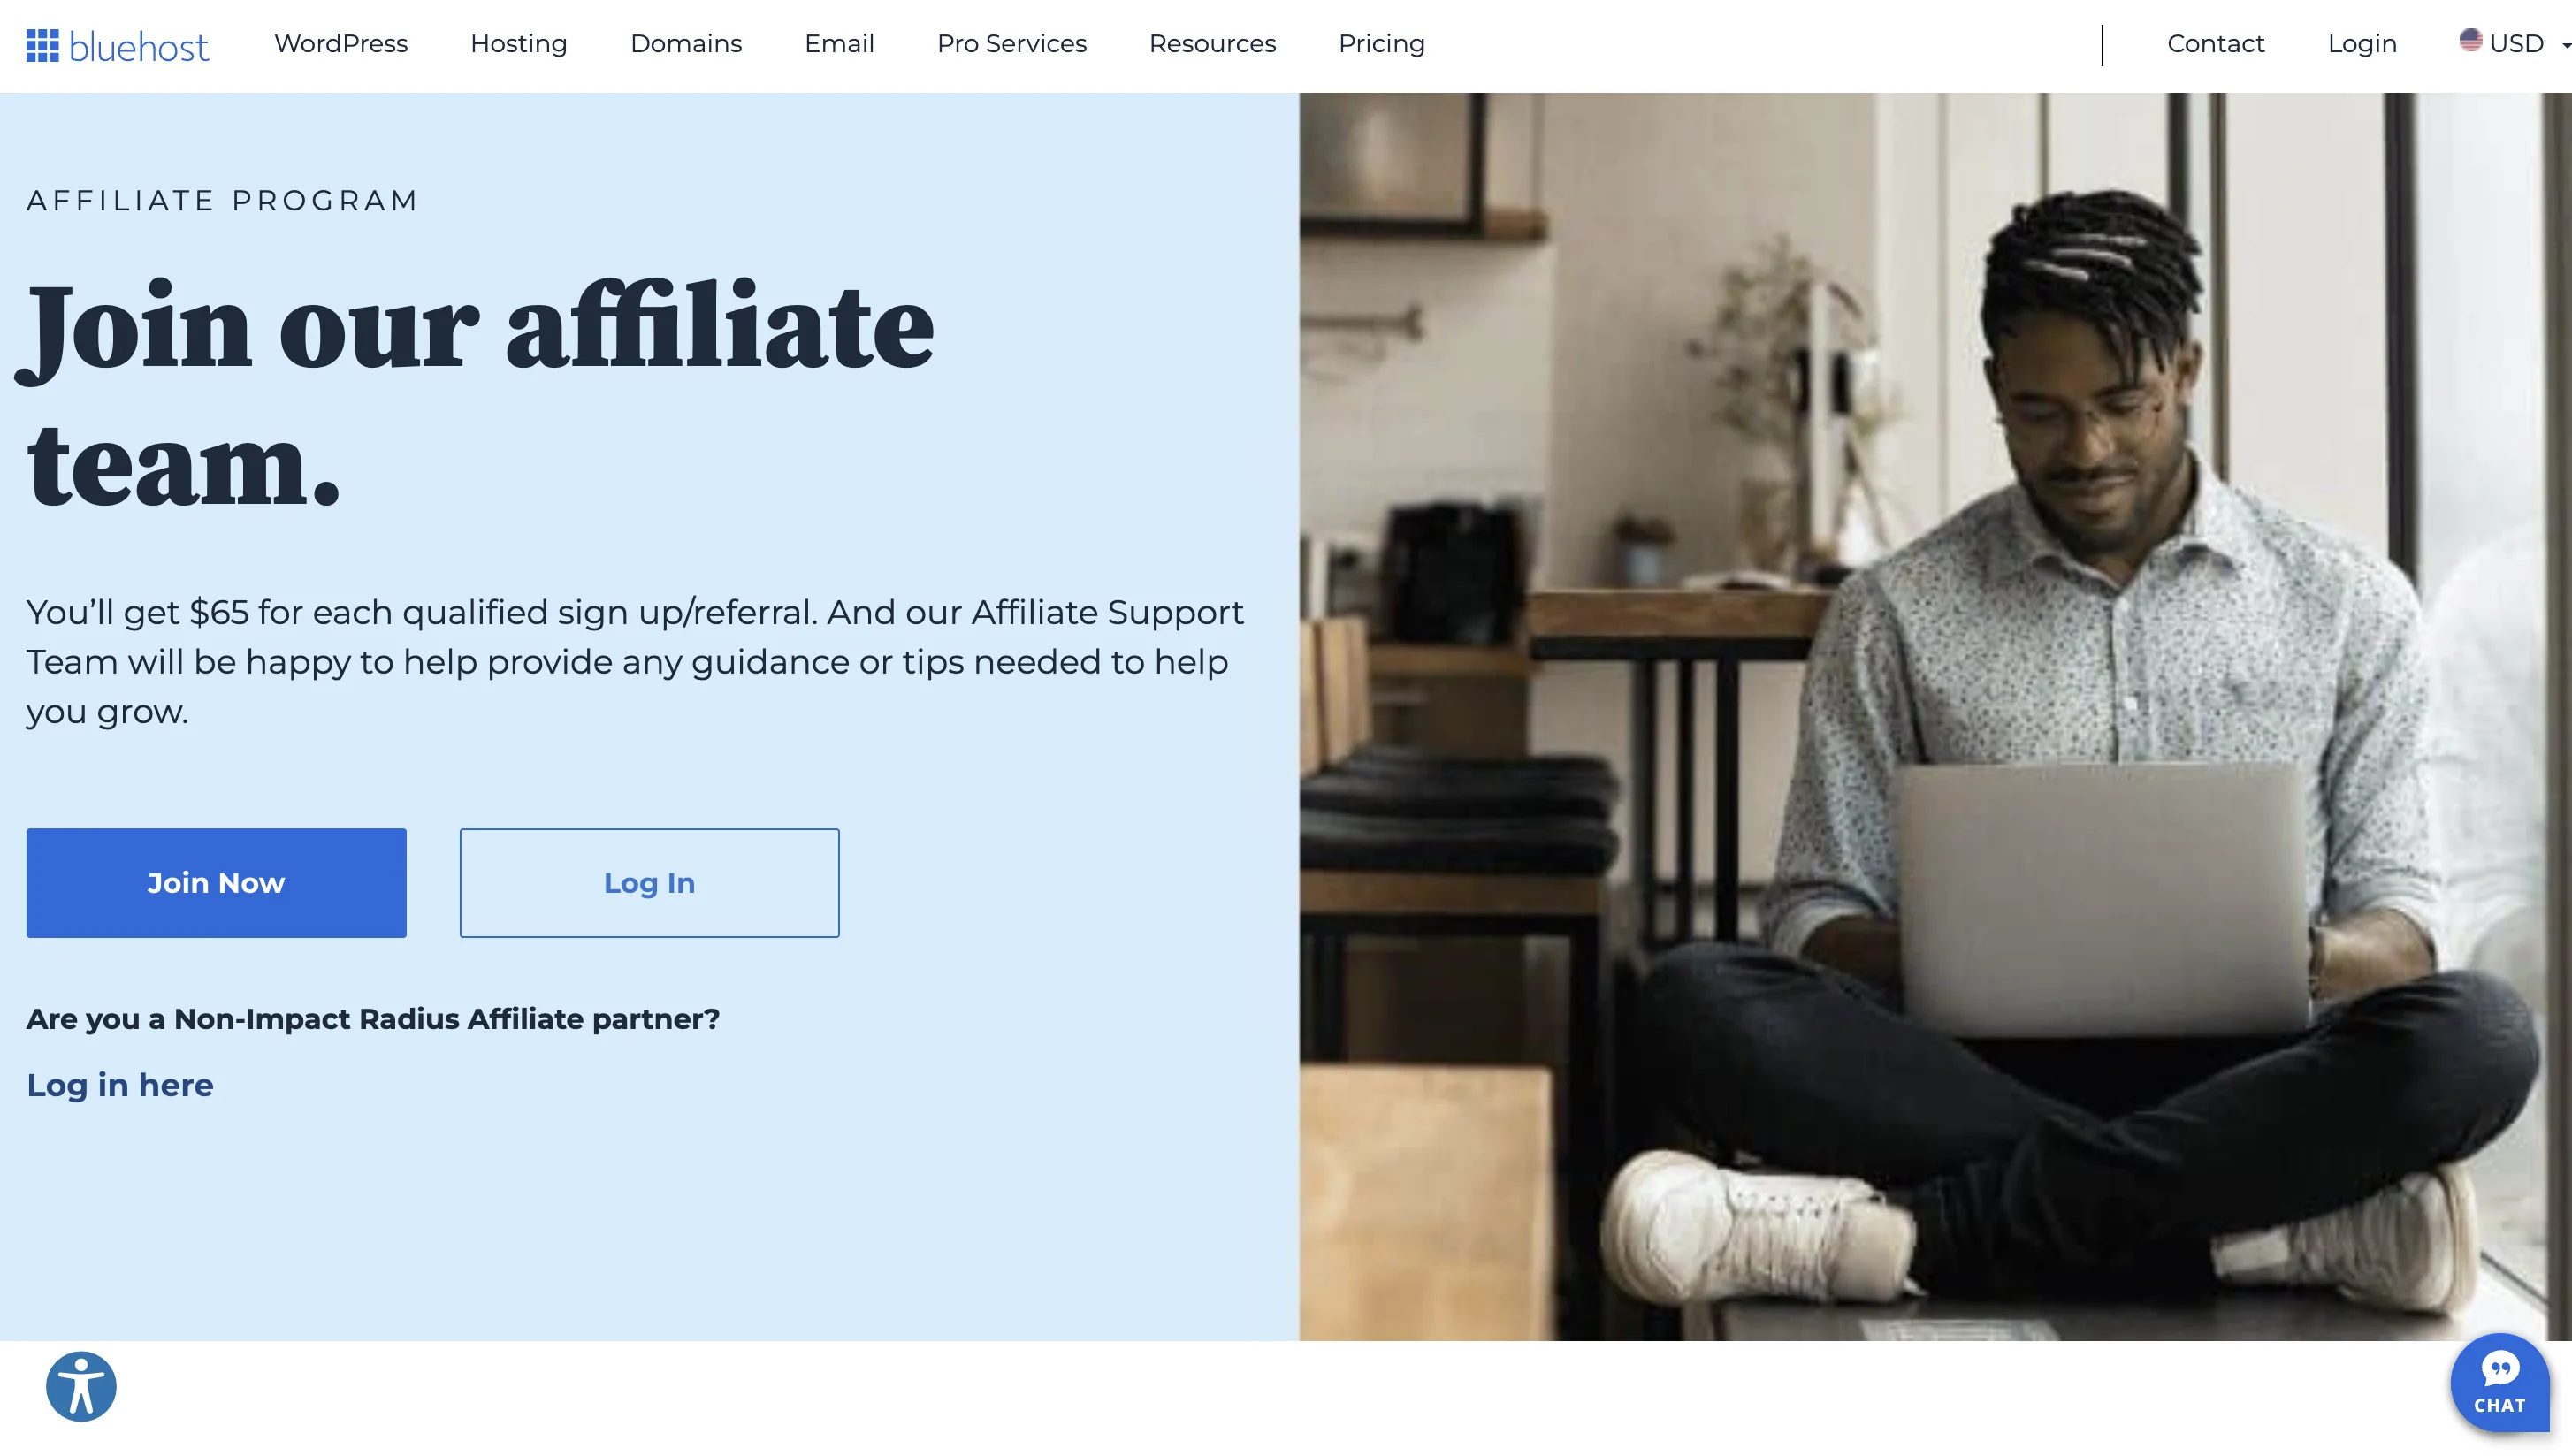Click the man with laptop hero image
The height and width of the screenshot is (1456, 2572).
pos(1935,716)
